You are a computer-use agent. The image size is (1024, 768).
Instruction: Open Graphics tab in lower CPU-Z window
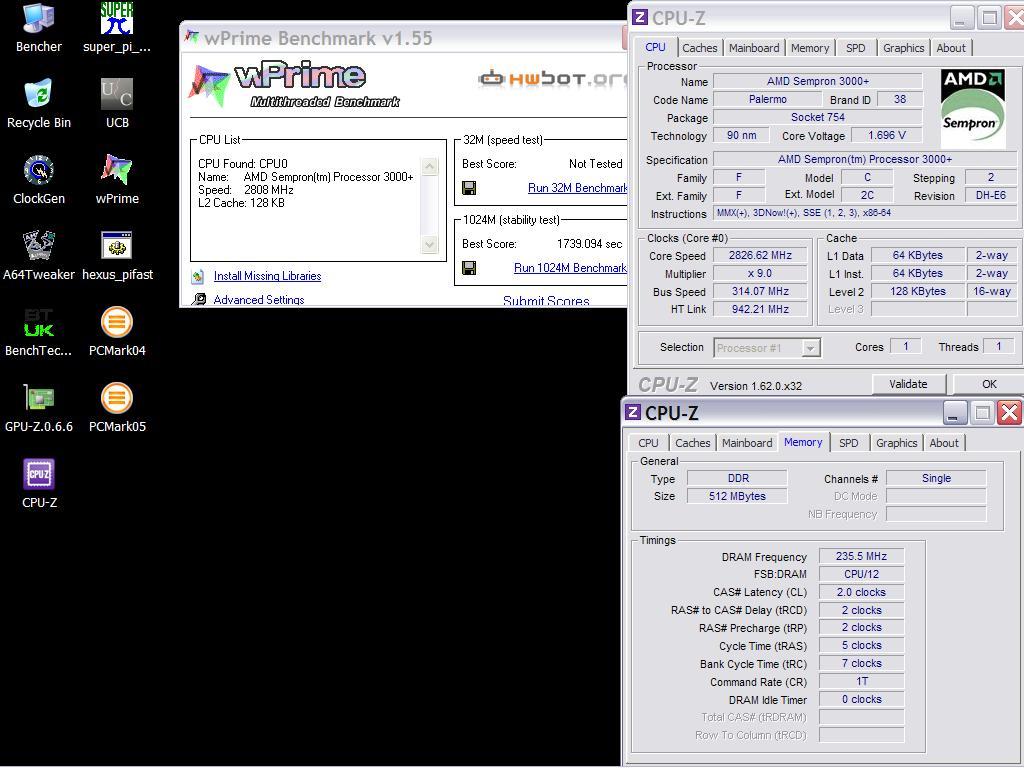click(897, 443)
